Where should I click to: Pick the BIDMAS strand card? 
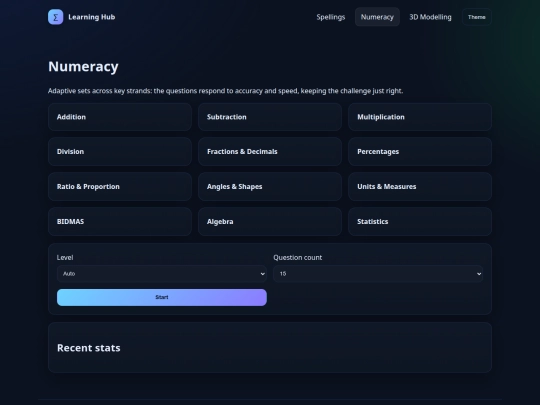tap(120, 222)
